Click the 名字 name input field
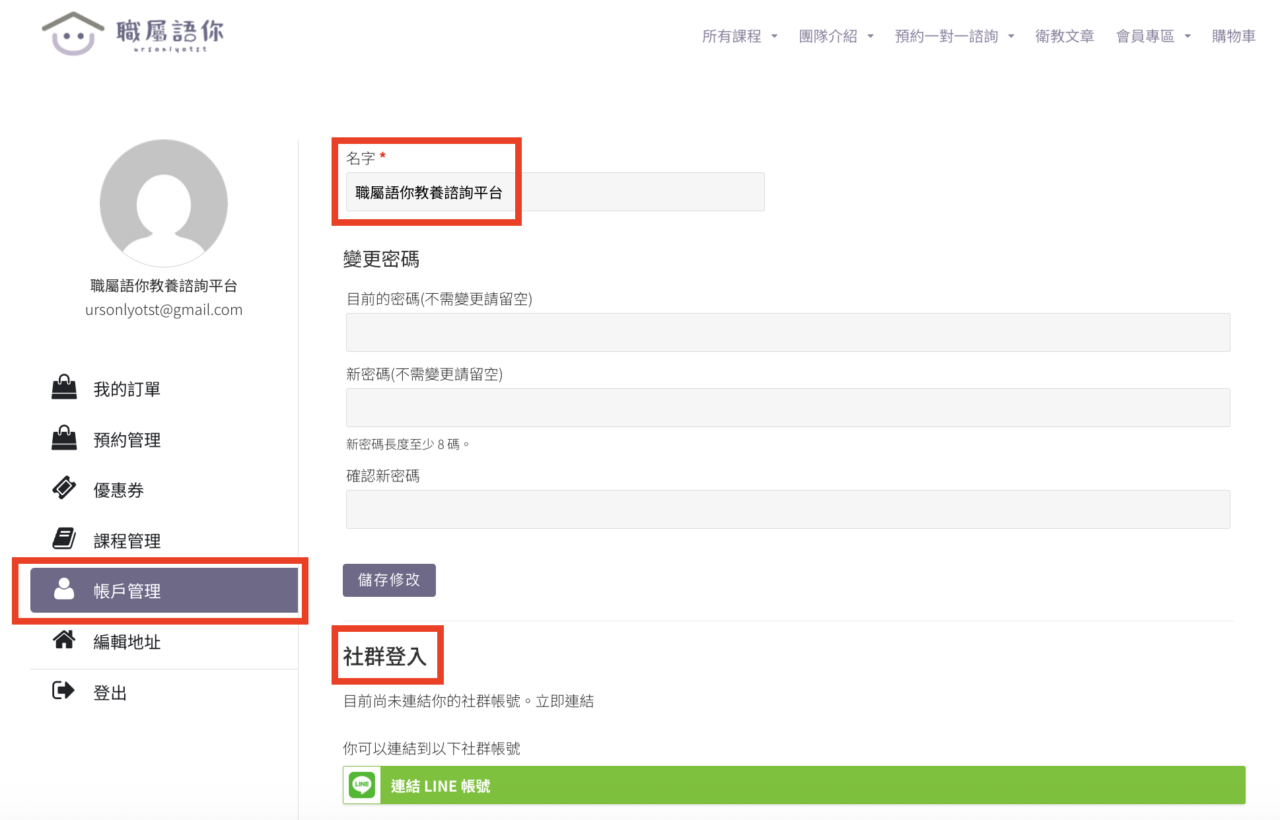The image size is (1280, 820). pyautogui.click(x=555, y=192)
